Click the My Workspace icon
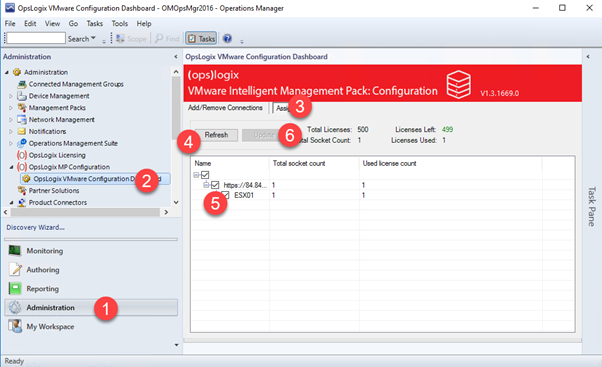602x367 pixels. pyautogui.click(x=15, y=326)
